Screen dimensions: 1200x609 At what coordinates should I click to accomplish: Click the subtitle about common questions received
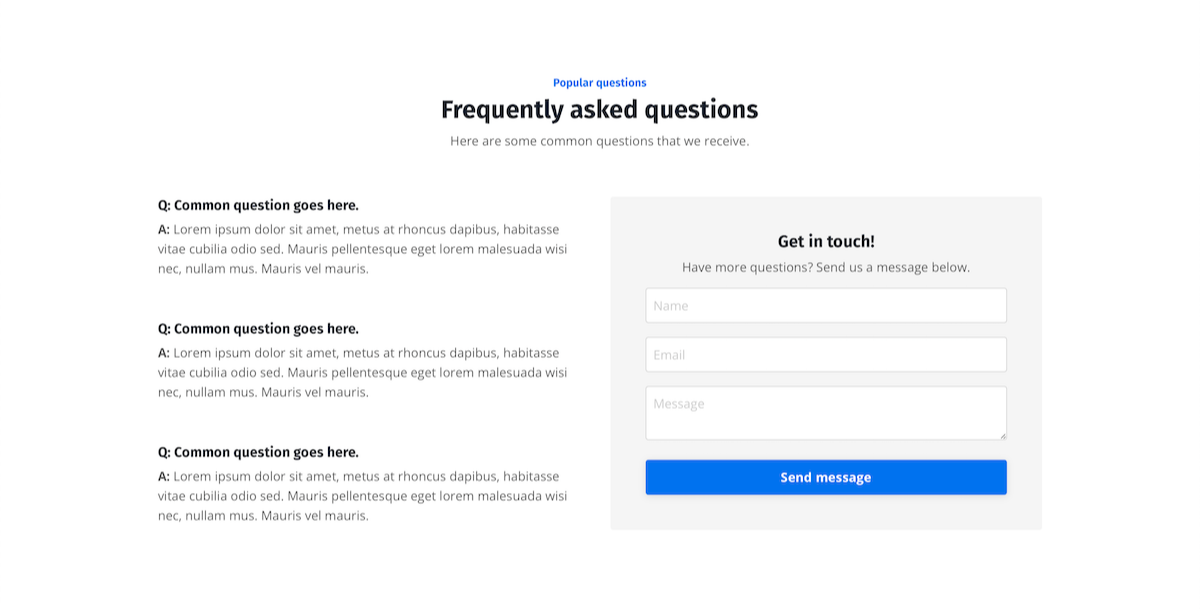click(599, 141)
